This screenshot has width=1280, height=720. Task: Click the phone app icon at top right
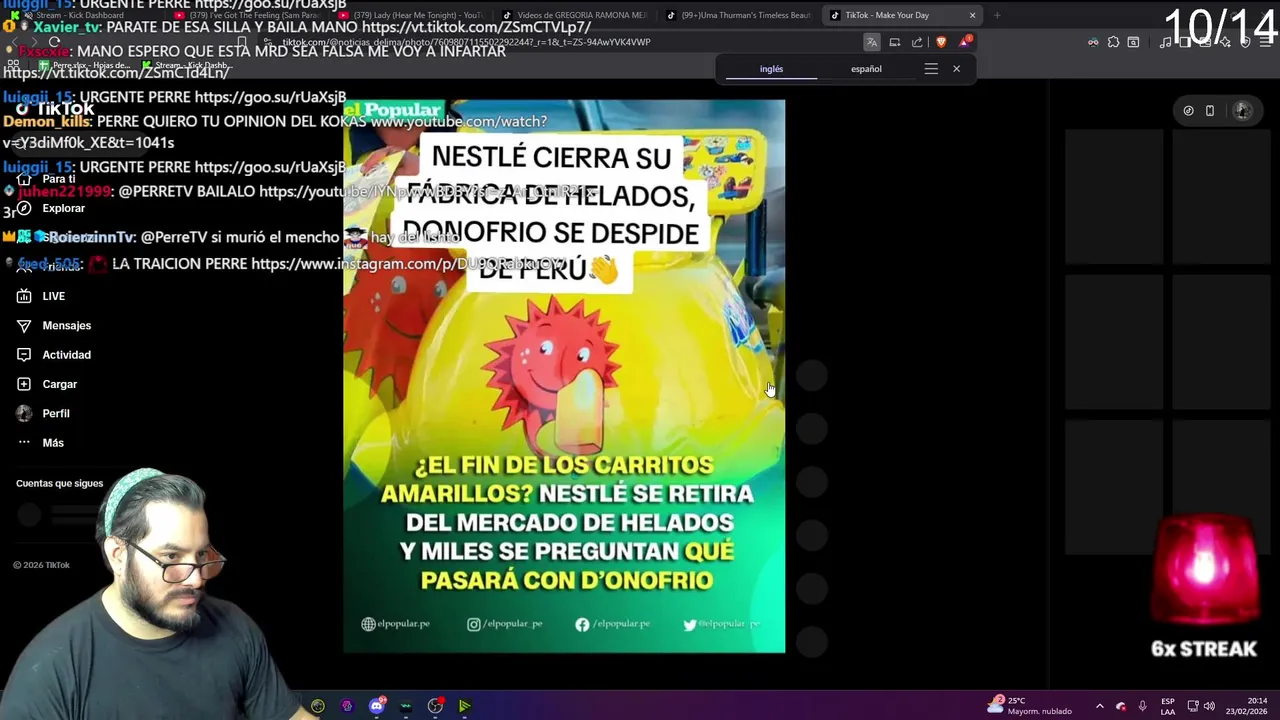1210,111
